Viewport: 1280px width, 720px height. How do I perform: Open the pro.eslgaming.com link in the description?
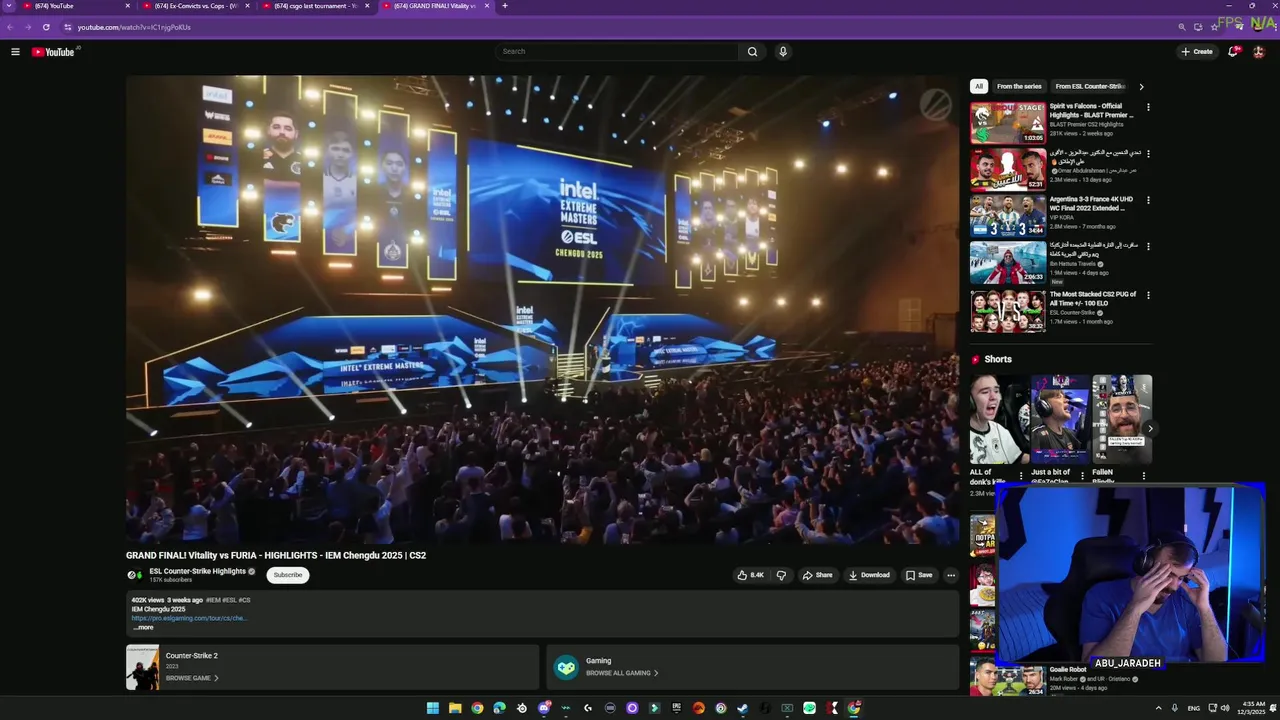pos(189,618)
